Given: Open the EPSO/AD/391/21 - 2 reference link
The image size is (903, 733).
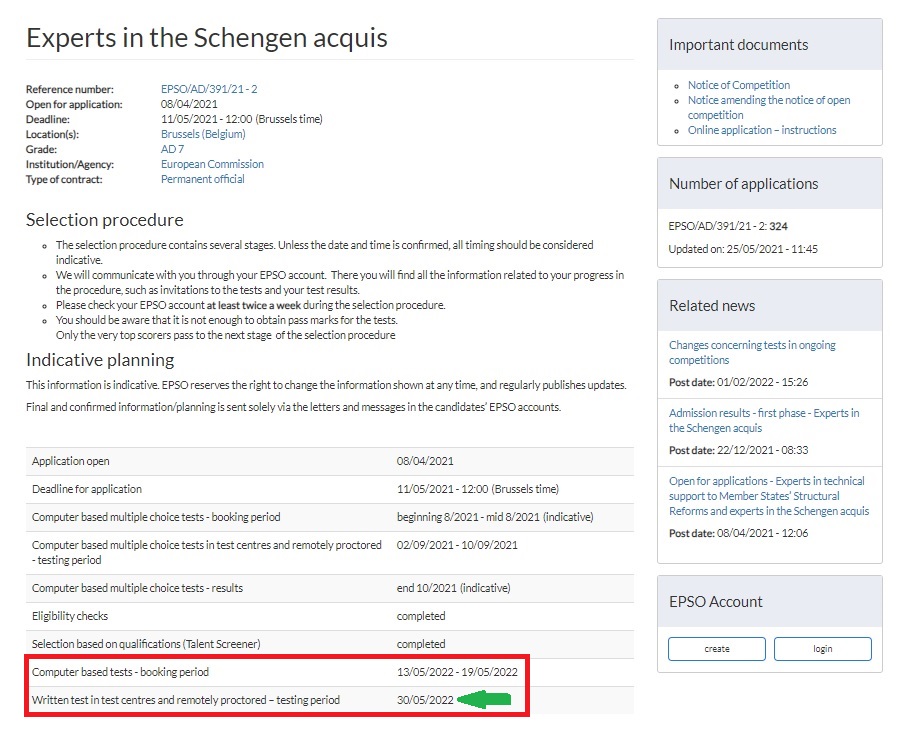Looking at the screenshot, I should click(209, 90).
